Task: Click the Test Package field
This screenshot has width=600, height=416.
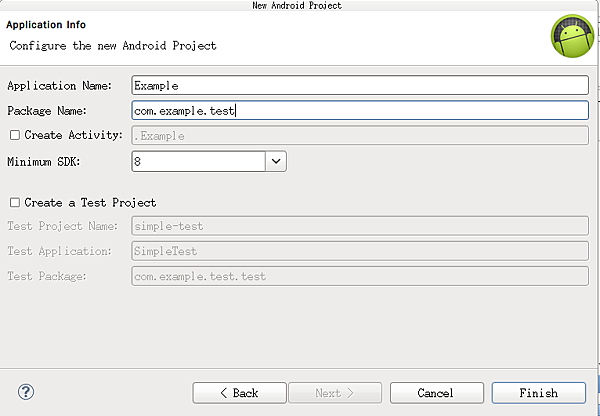Action: 360,276
